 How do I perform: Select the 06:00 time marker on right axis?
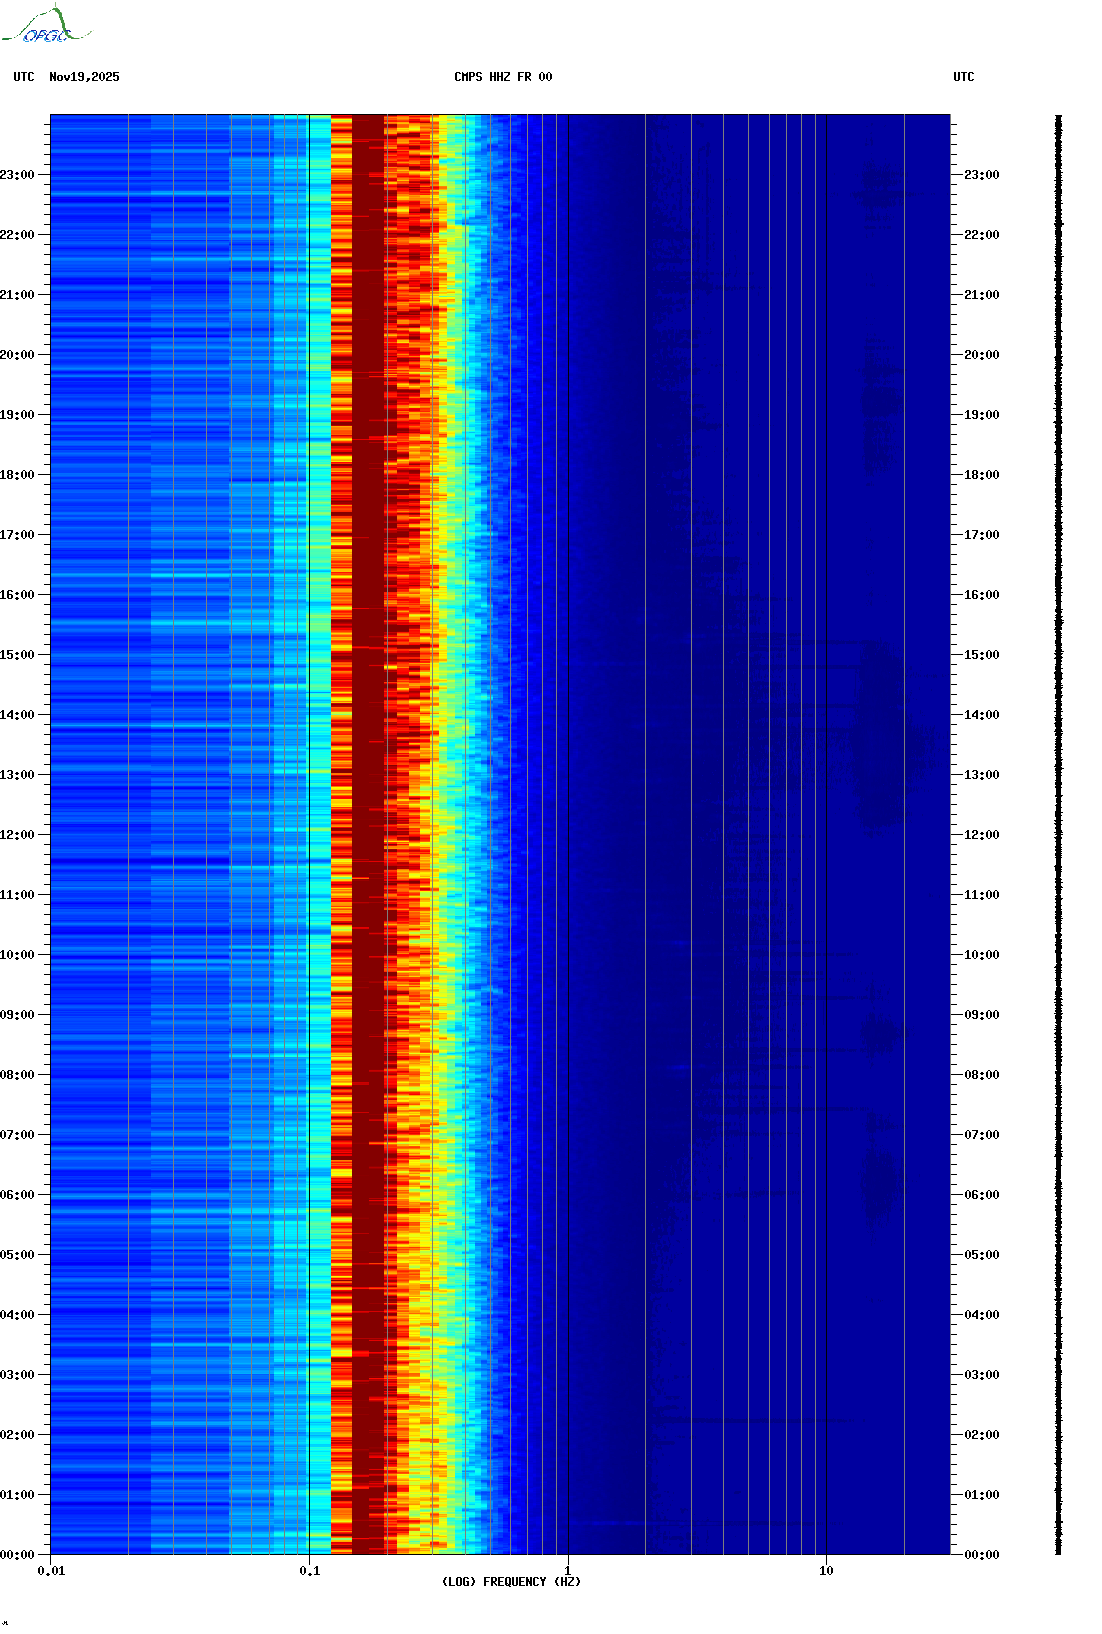coord(981,1195)
